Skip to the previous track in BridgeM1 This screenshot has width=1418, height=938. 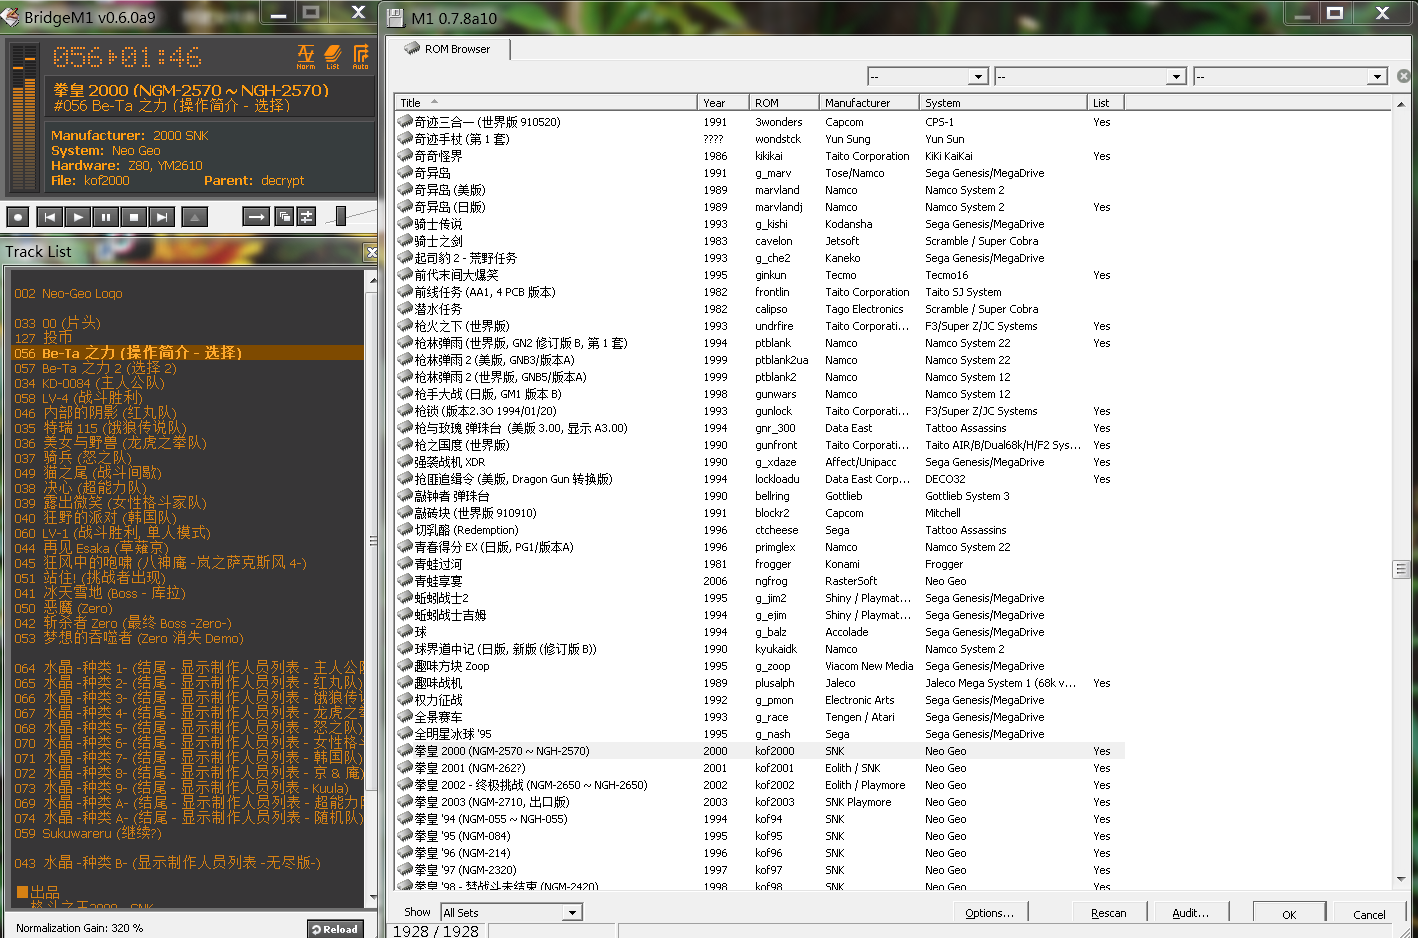coord(49,216)
